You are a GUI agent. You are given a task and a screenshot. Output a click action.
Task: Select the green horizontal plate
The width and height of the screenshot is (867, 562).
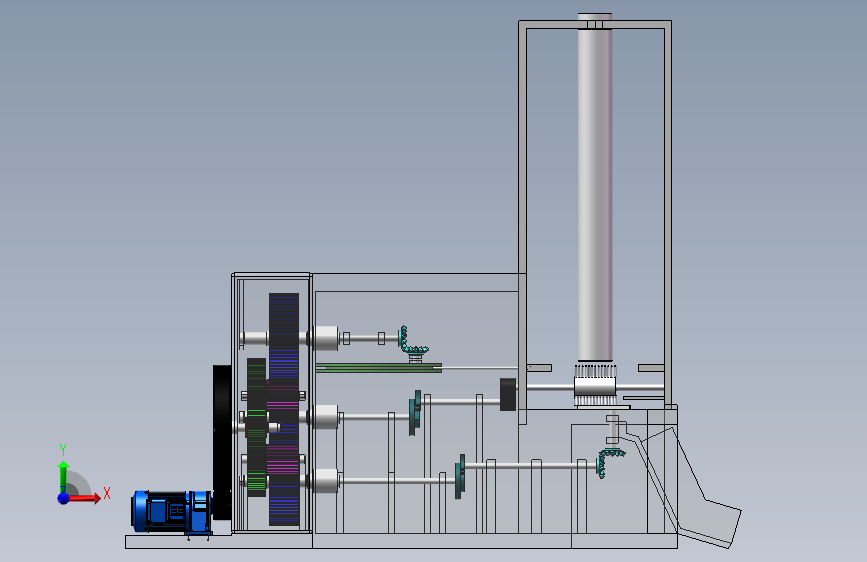pyautogui.click(x=378, y=368)
